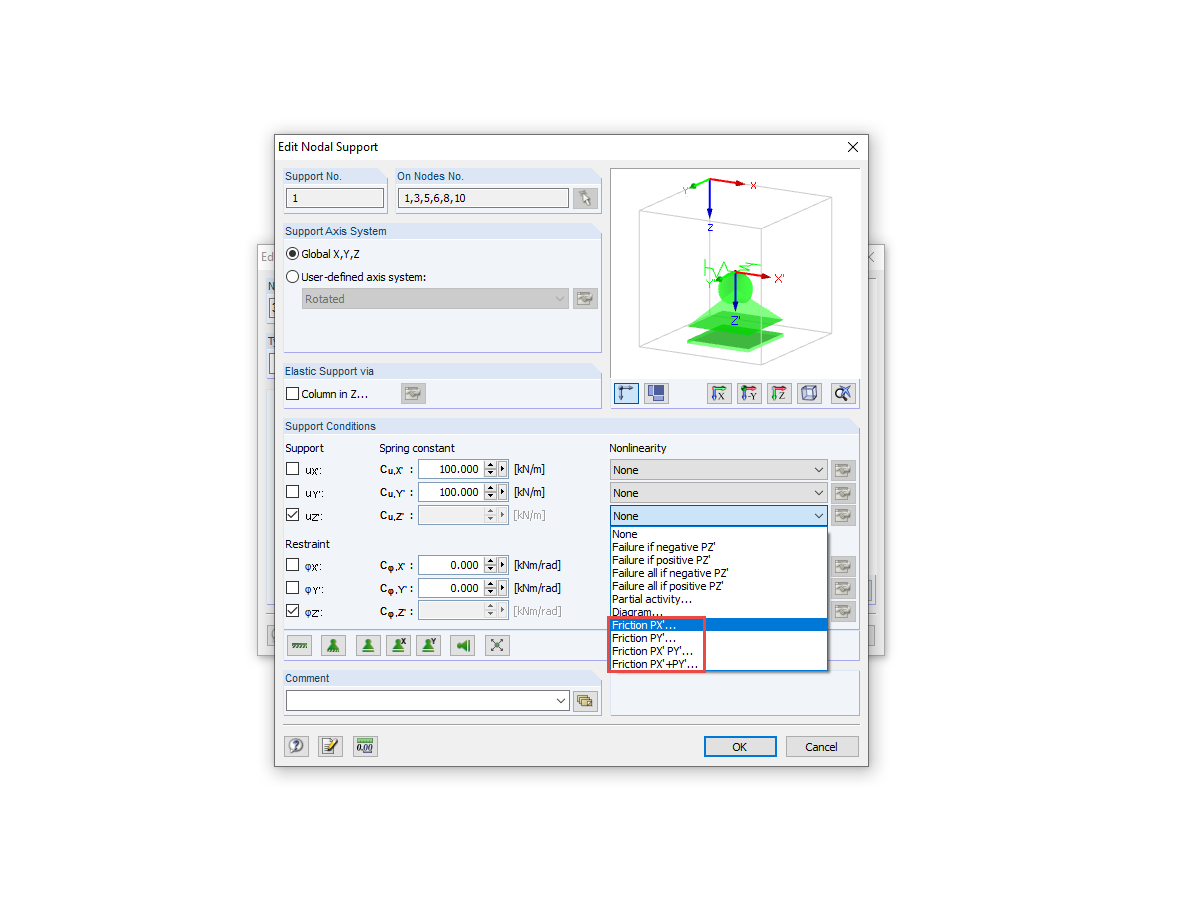Viewport: 1200px width, 900px height.
Task: Check the uX' support checkbox
Action: (293, 469)
